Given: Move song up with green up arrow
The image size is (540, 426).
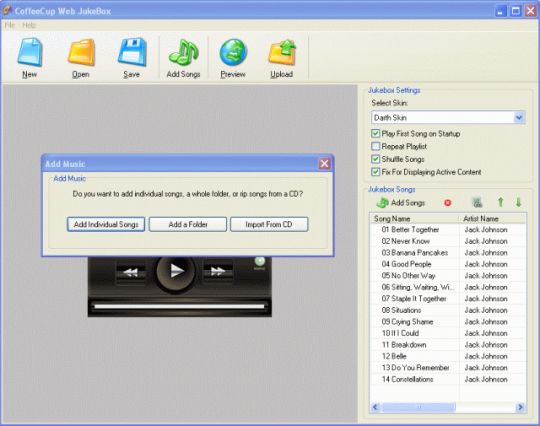Looking at the screenshot, I should [501, 202].
